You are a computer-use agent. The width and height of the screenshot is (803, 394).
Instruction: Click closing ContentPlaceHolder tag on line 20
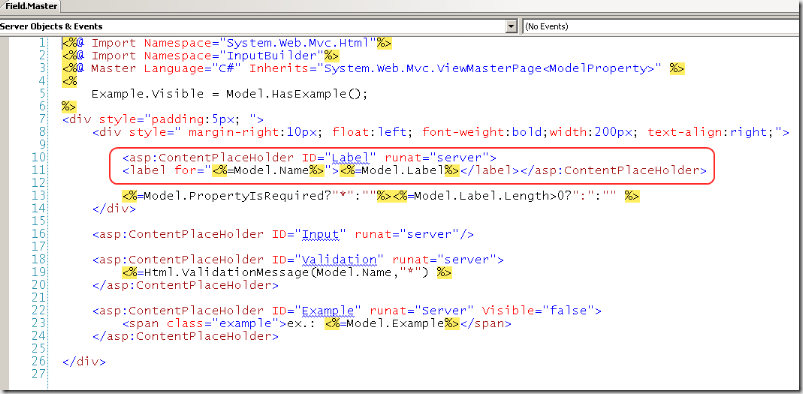pos(186,285)
